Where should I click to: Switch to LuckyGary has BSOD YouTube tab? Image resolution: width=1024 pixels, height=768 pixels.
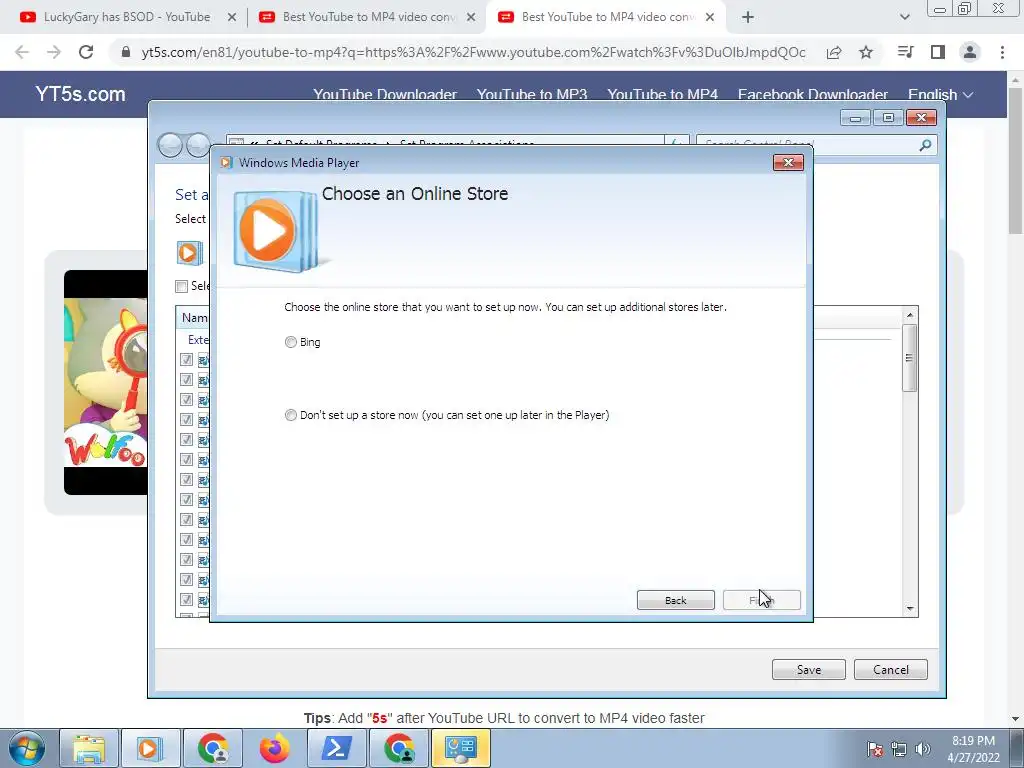(126, 17)
